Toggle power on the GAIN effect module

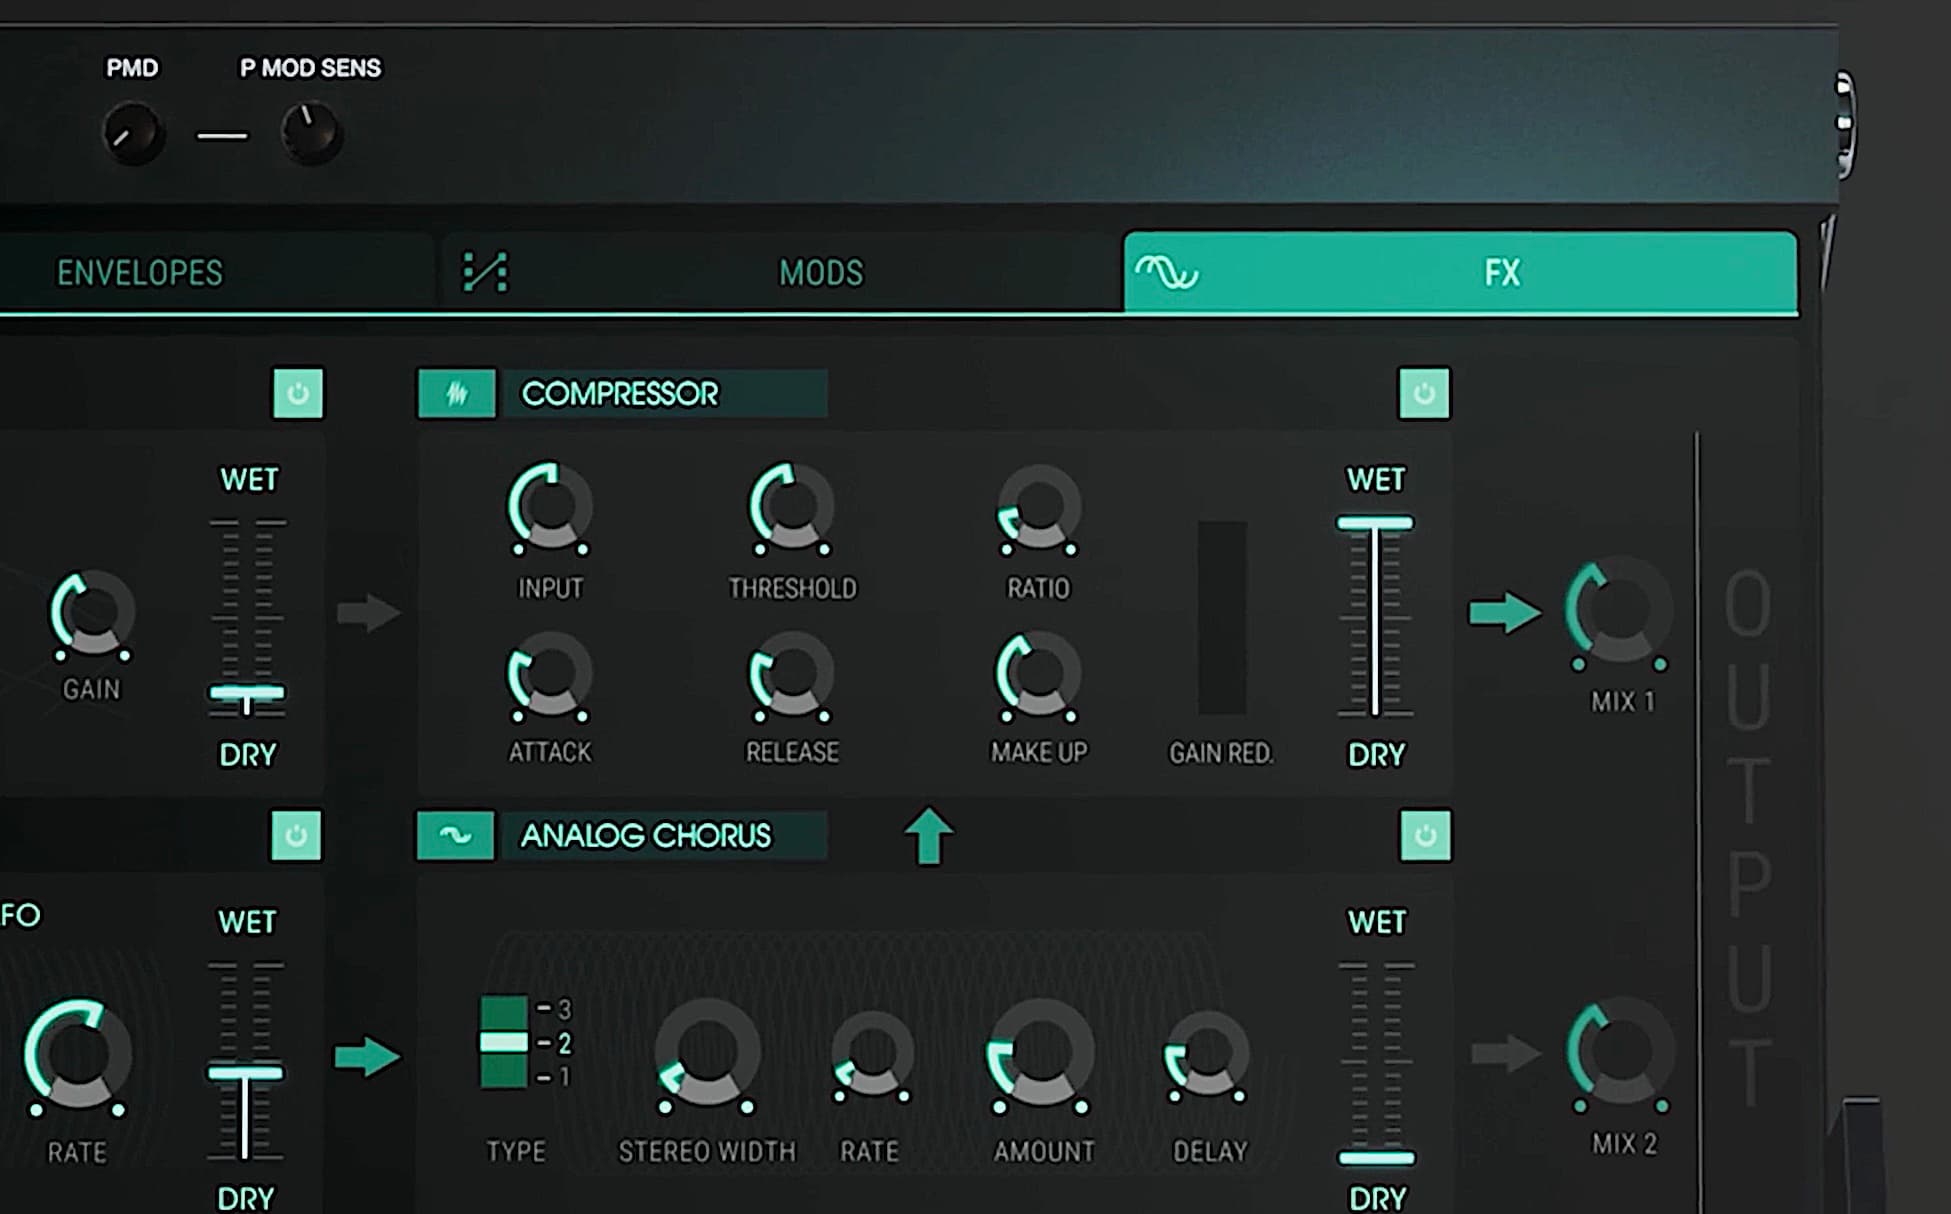point(298,393)
